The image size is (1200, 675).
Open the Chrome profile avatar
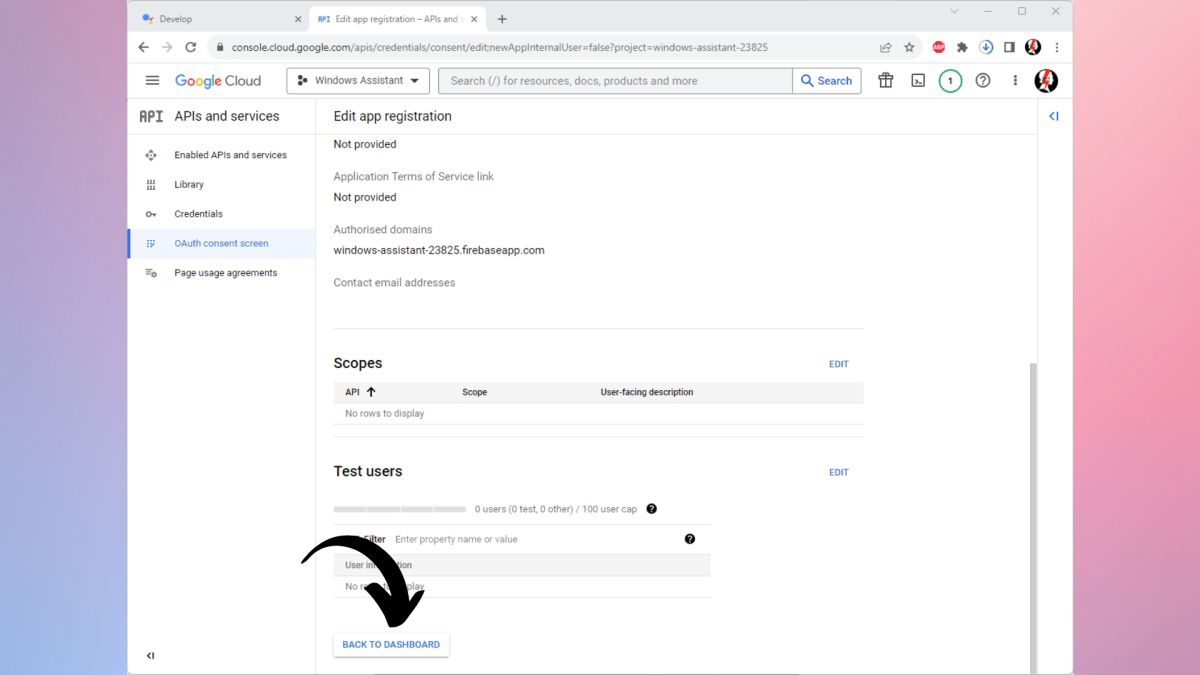[1033, 47]
